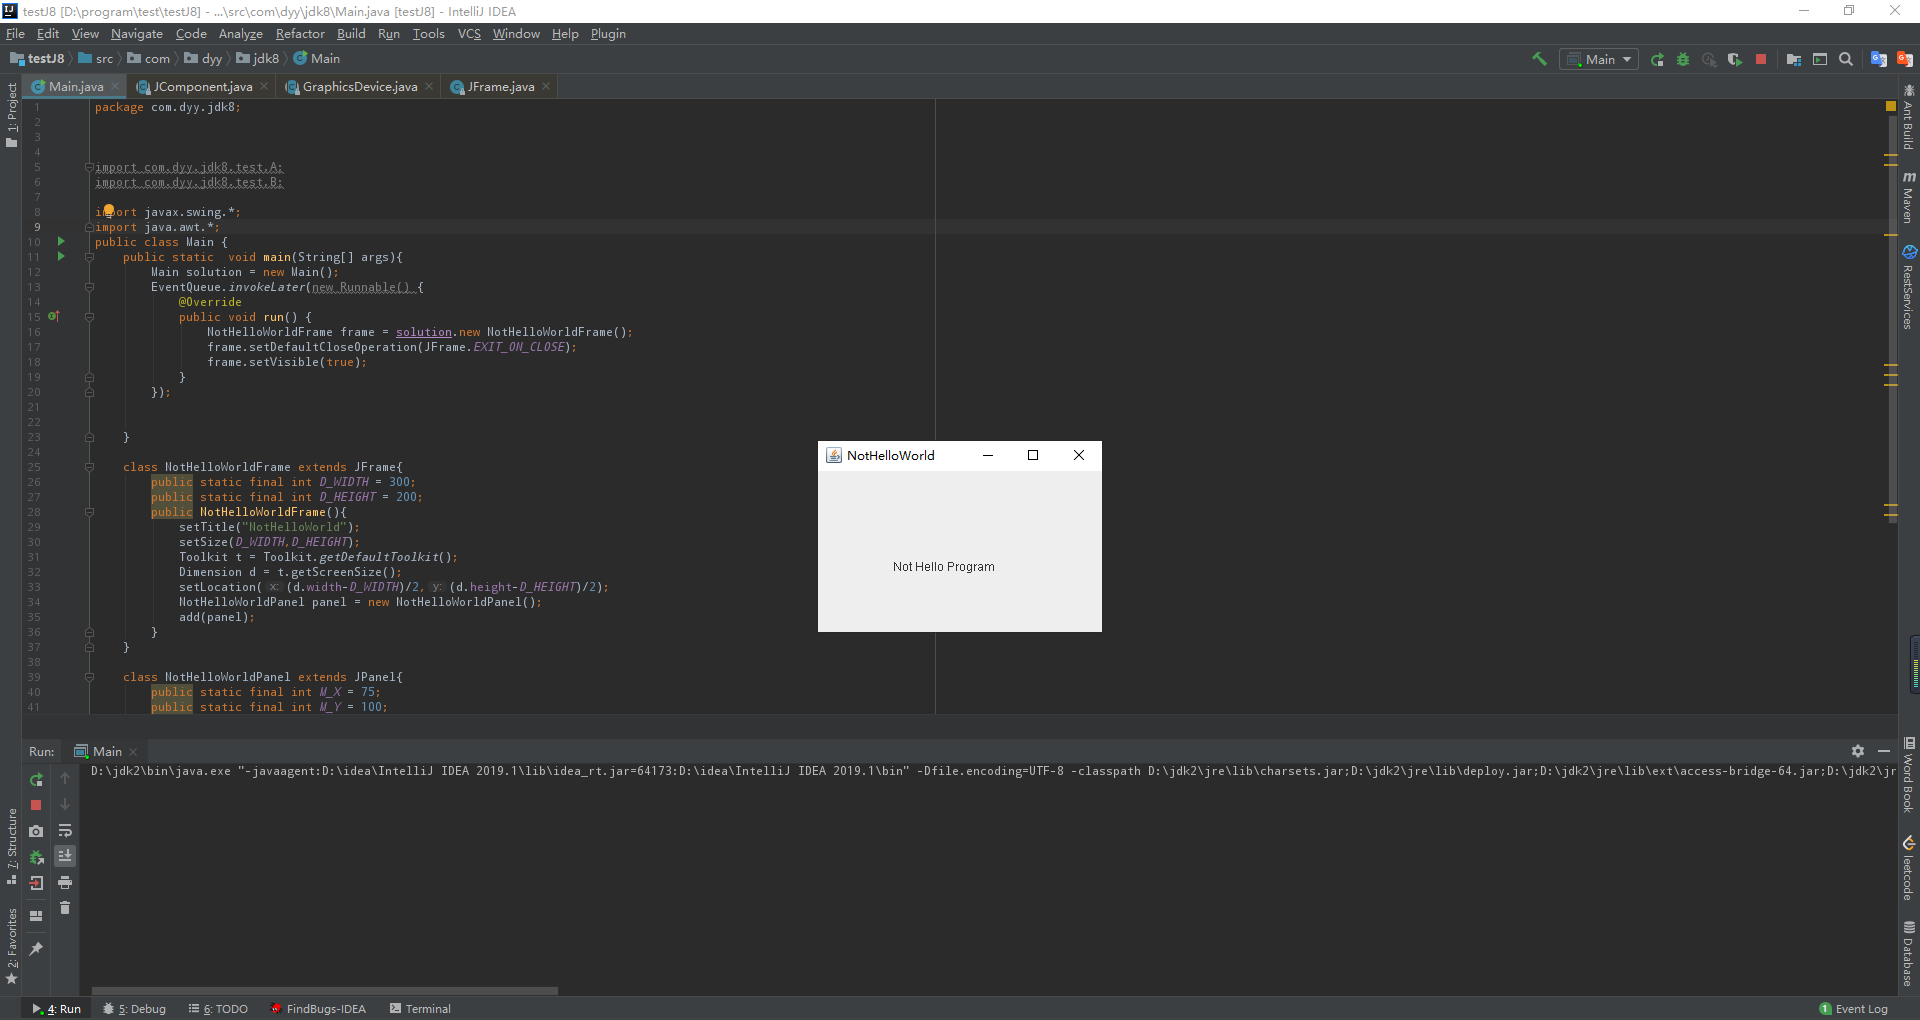Clear console with the trash icon

tap(65, 908)
